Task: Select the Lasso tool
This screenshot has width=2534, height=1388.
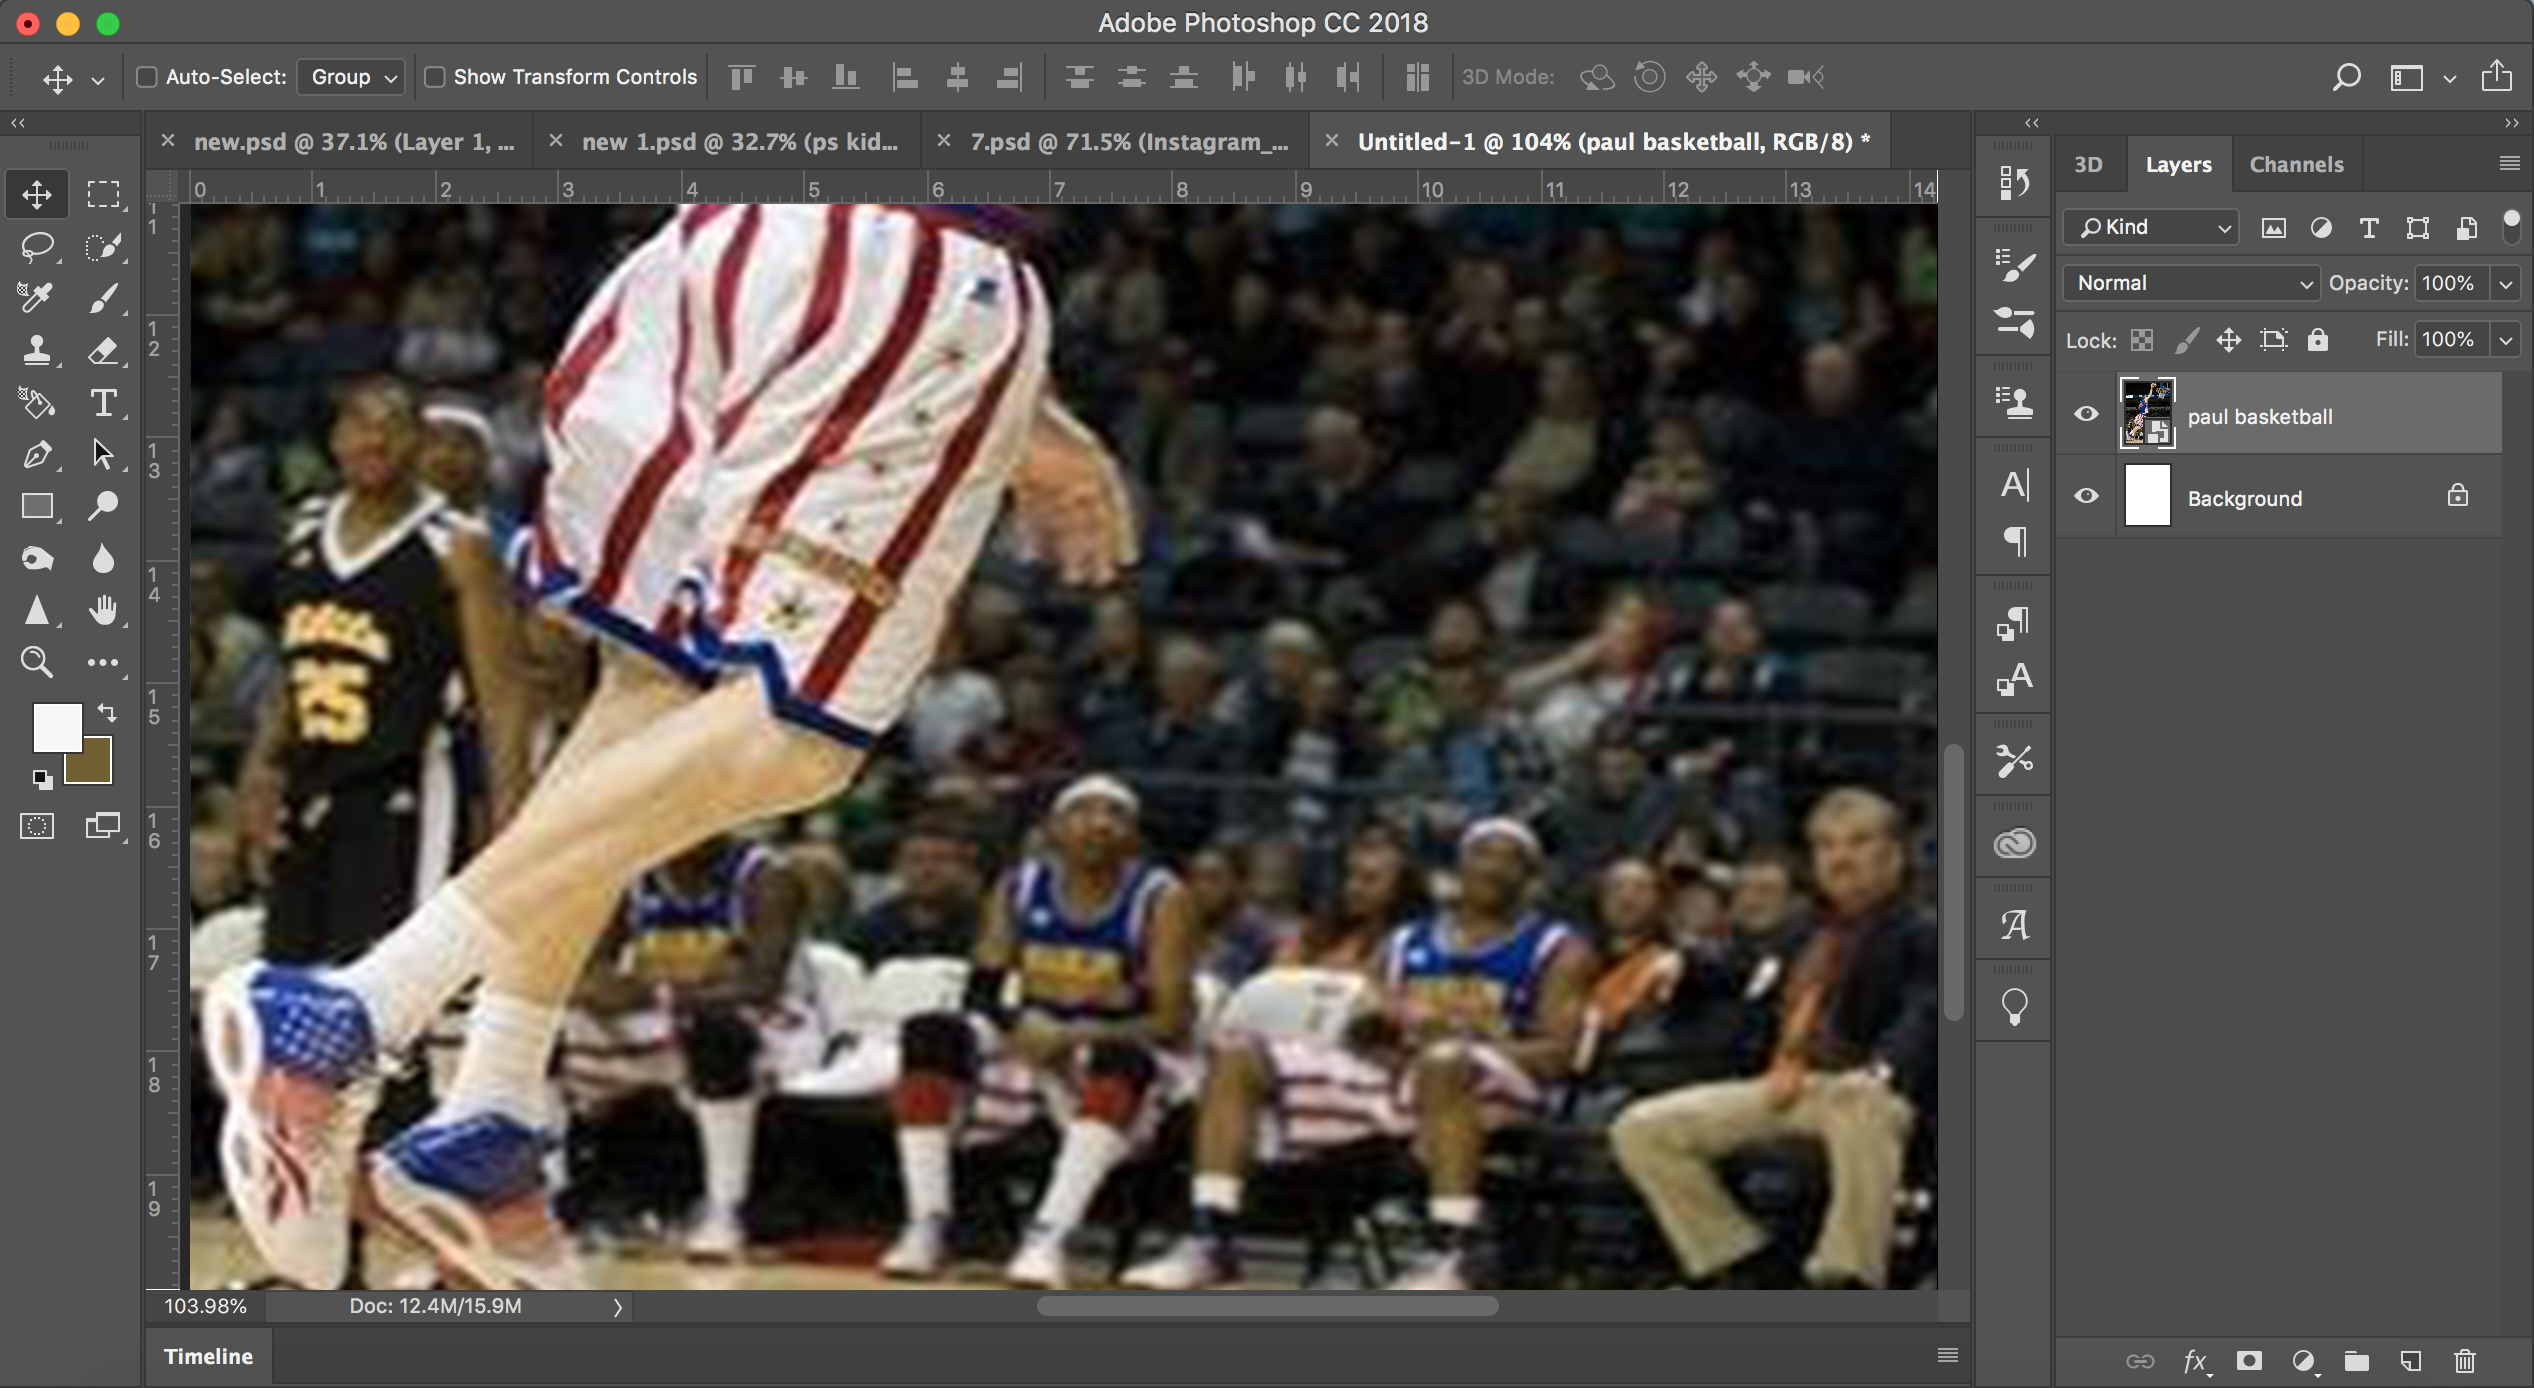Action: [37, 246]
